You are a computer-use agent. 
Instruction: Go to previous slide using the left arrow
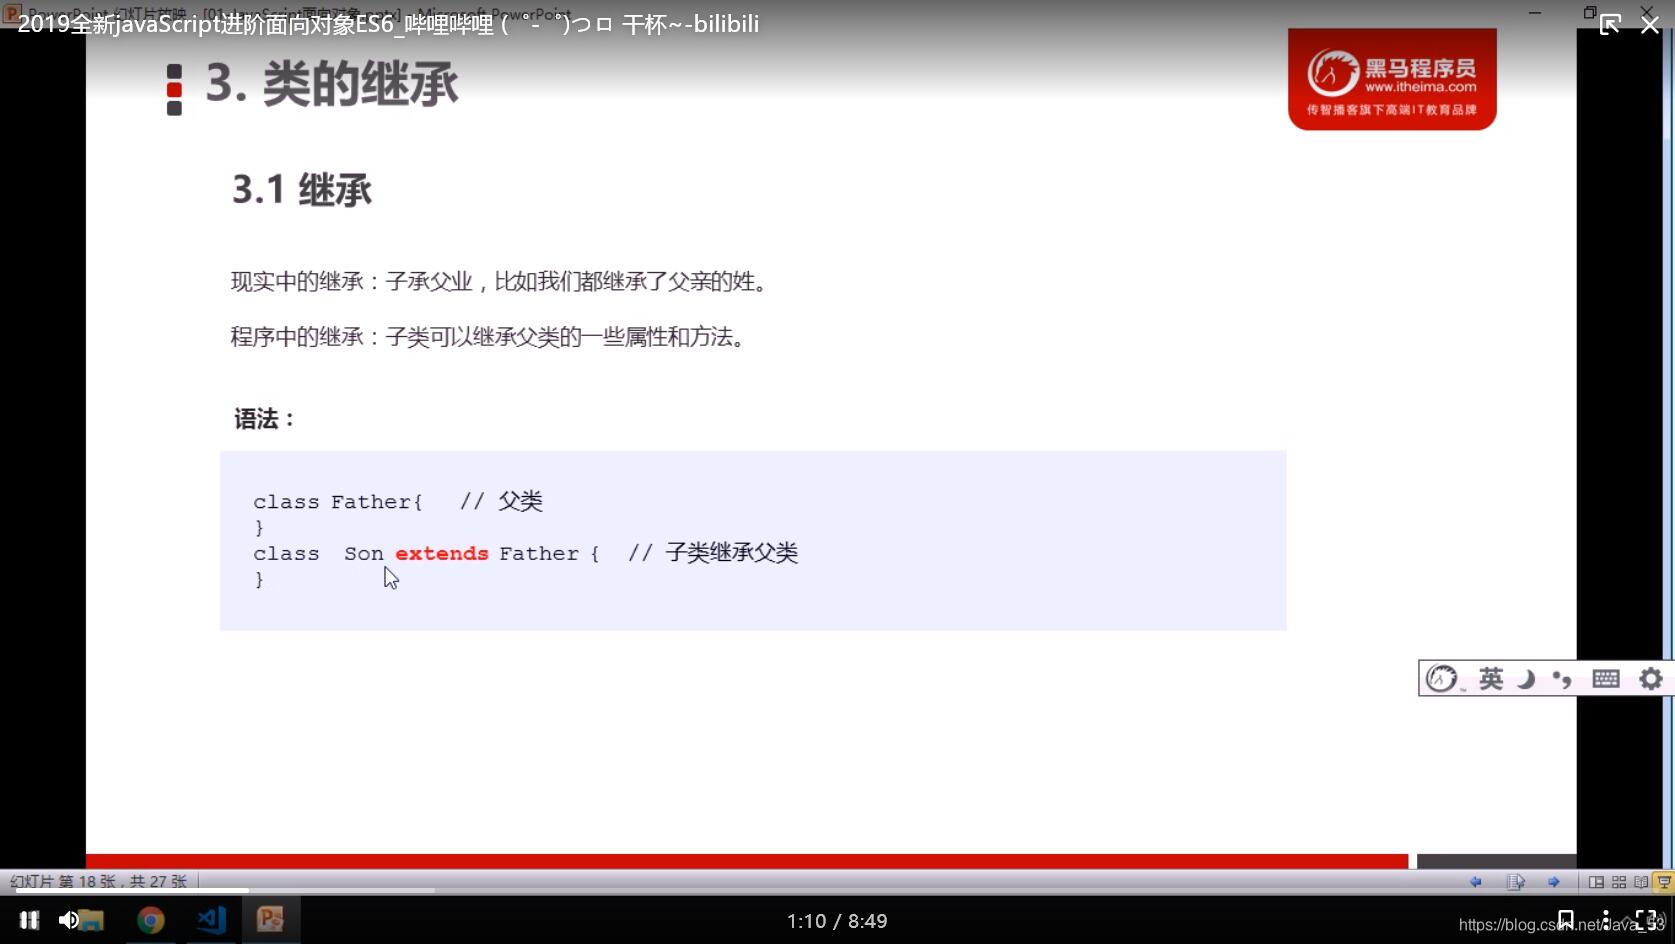coord(1475,882)
